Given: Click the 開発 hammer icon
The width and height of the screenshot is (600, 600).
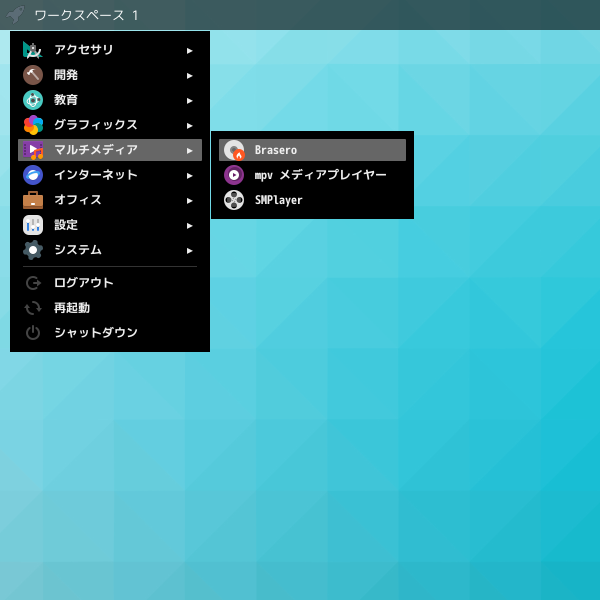Looking at the screenshot, I should click(33, 75).
